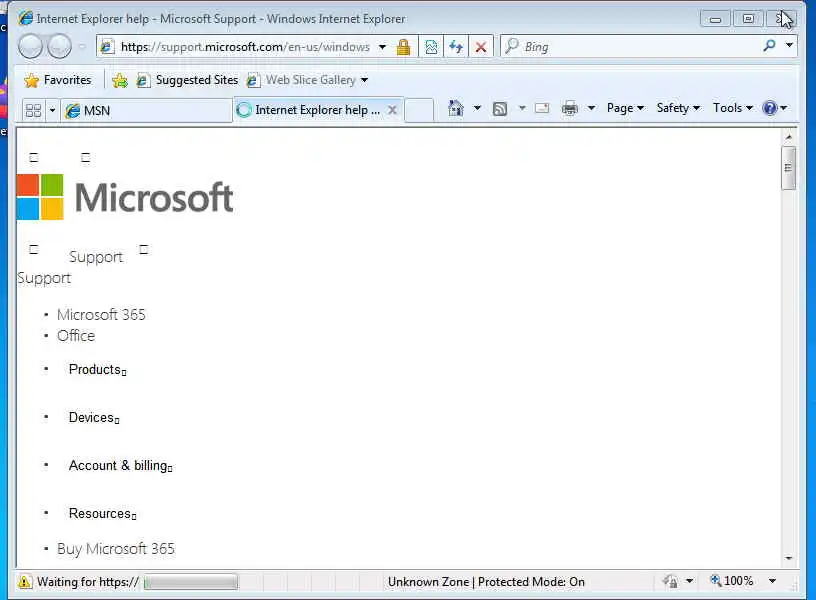Expand the Resources menu
This screenshot has width=816, height=600.
pos(102,514)
